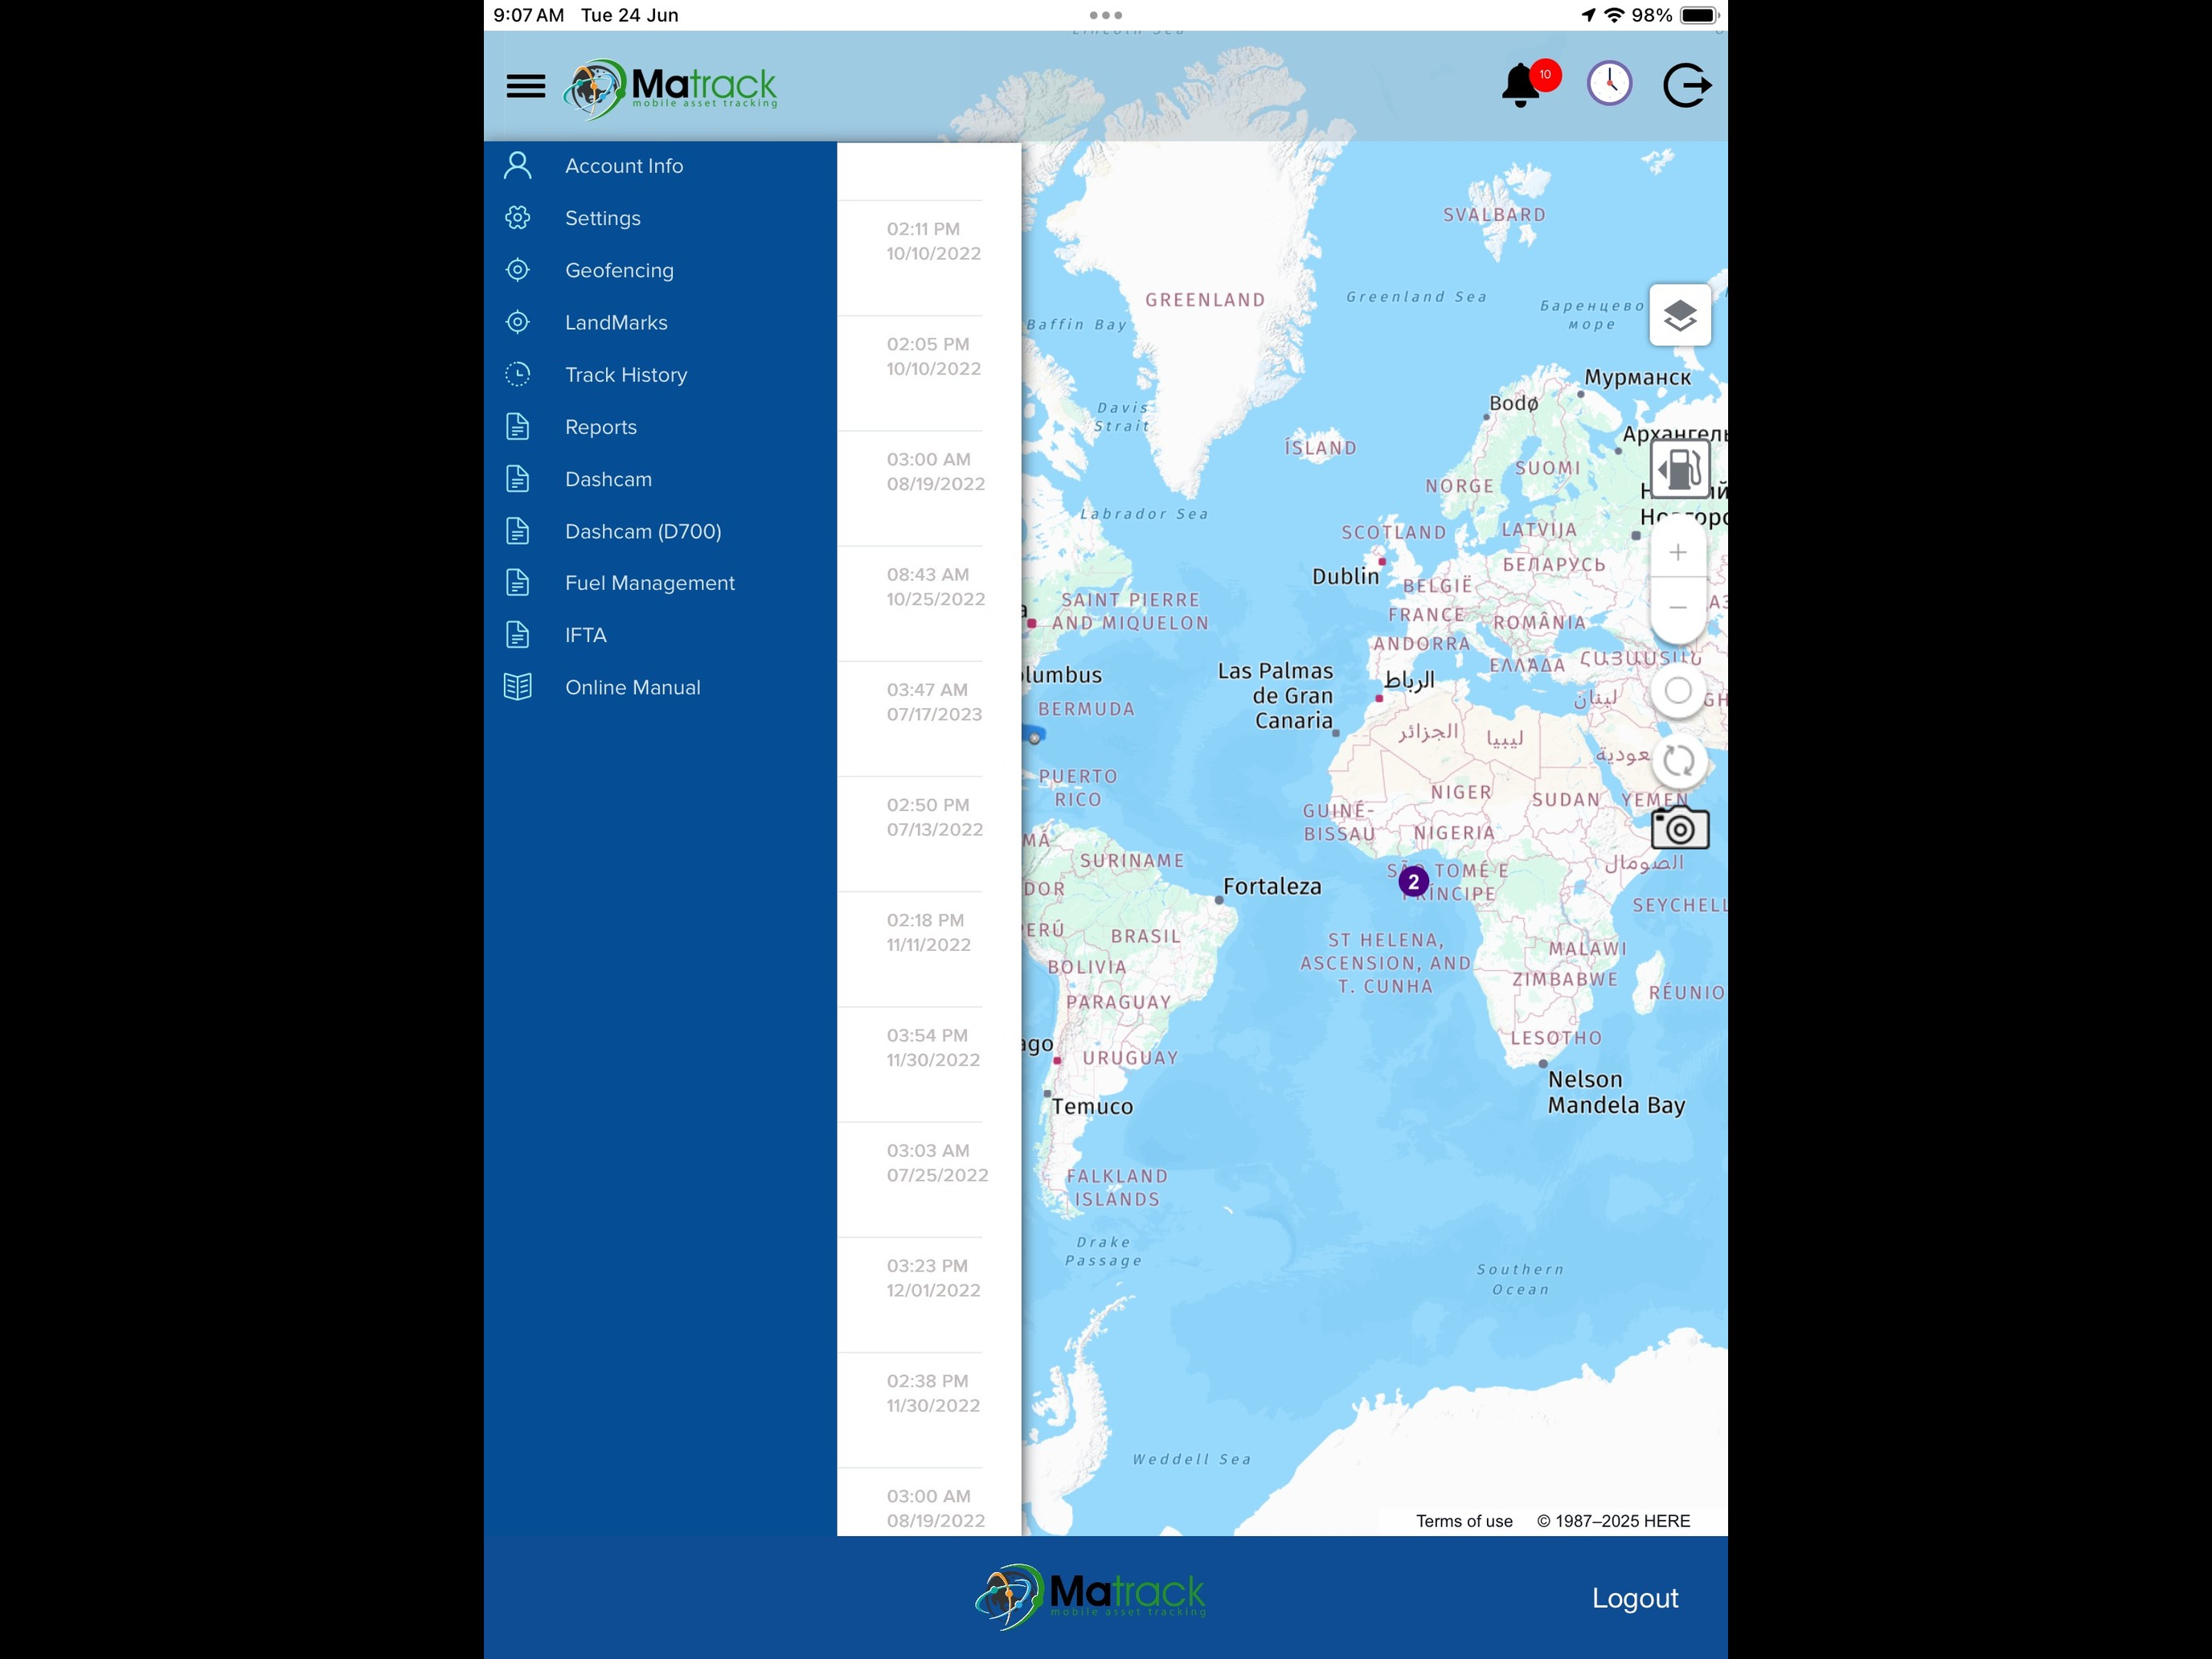Viewport: 2212px width, 1659px height.
Task: Tap the Logout text button in footer
Action: pyautogui.click(x=1634, y=1597)
